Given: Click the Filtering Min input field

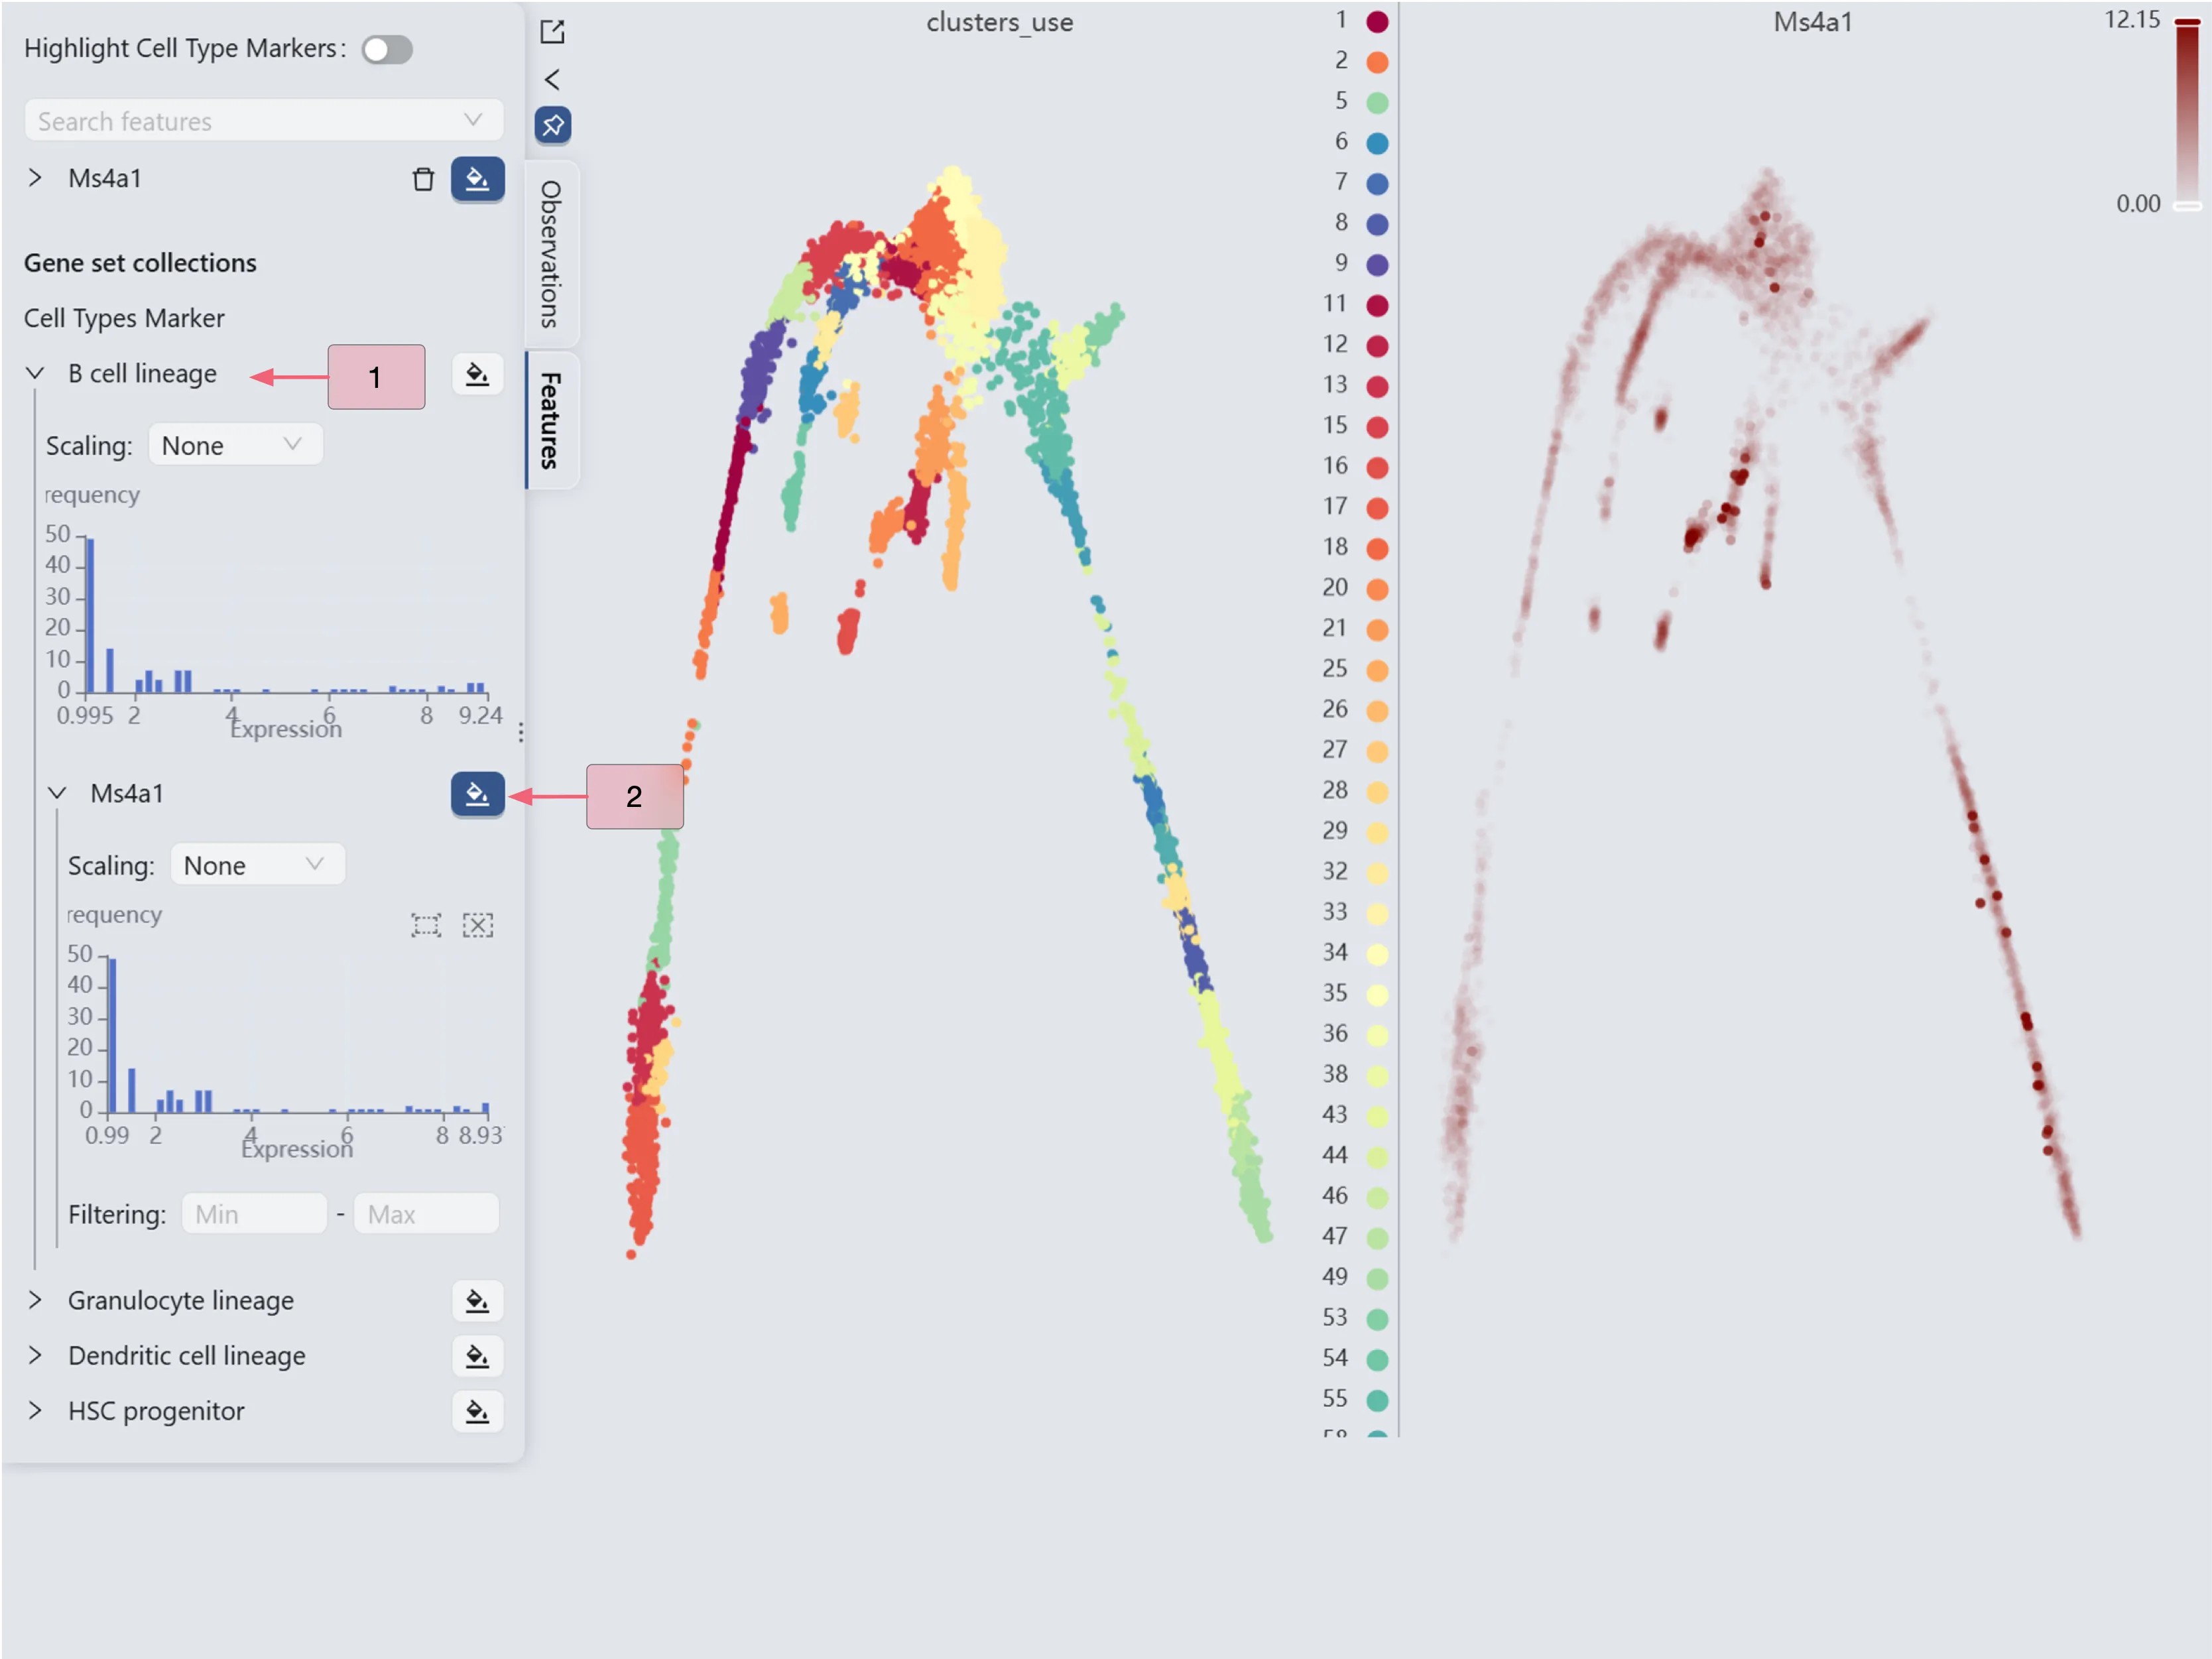Looking at the screenshot, I should click(254, 1214).
